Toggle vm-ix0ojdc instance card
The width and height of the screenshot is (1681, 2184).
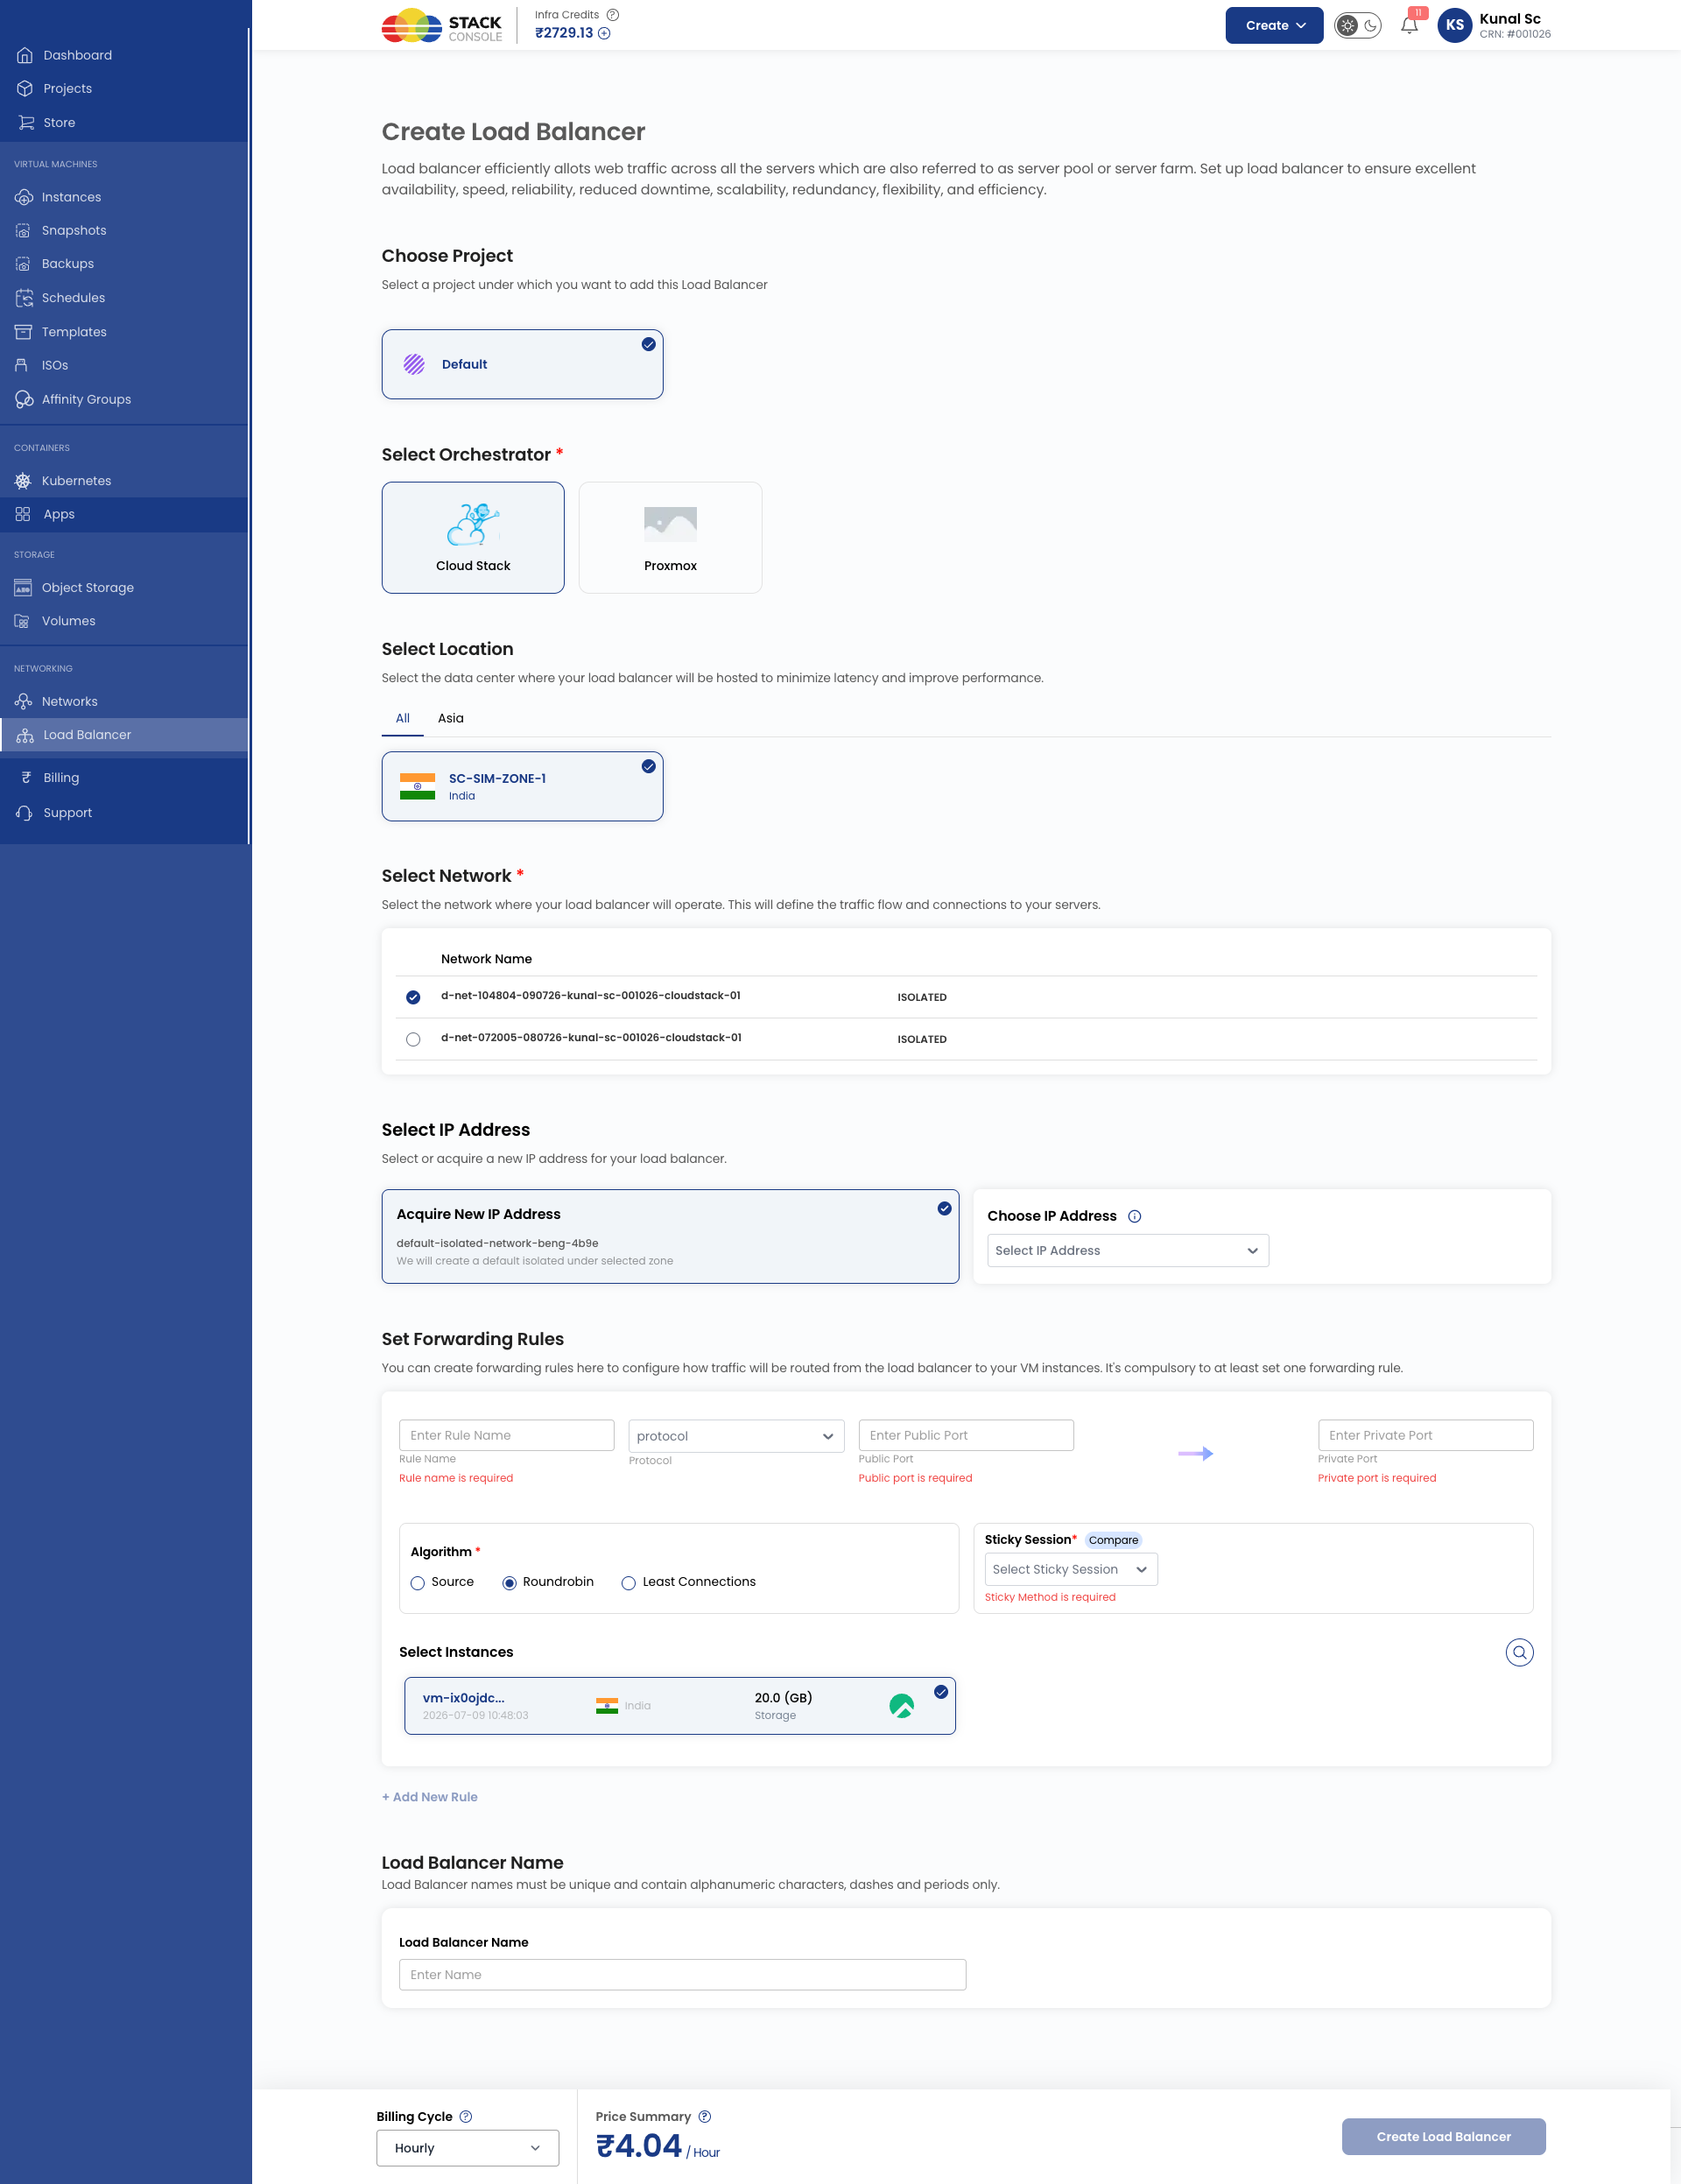(x=680, y=1706)
